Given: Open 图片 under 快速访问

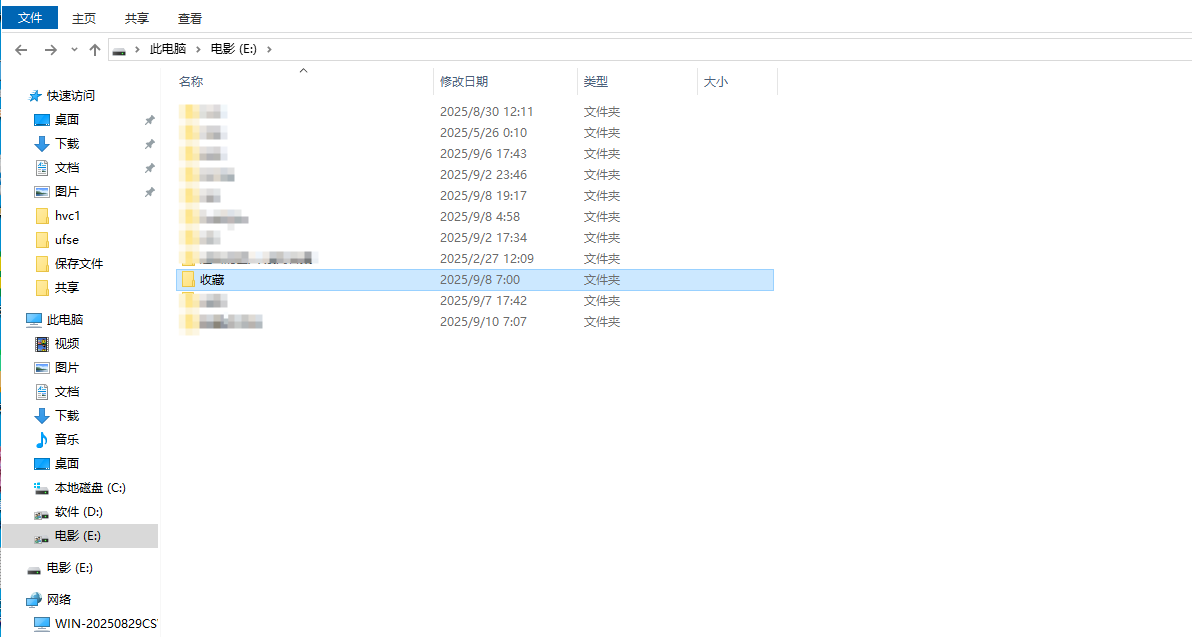Looking at the screenshot, I should pos(67,192).
